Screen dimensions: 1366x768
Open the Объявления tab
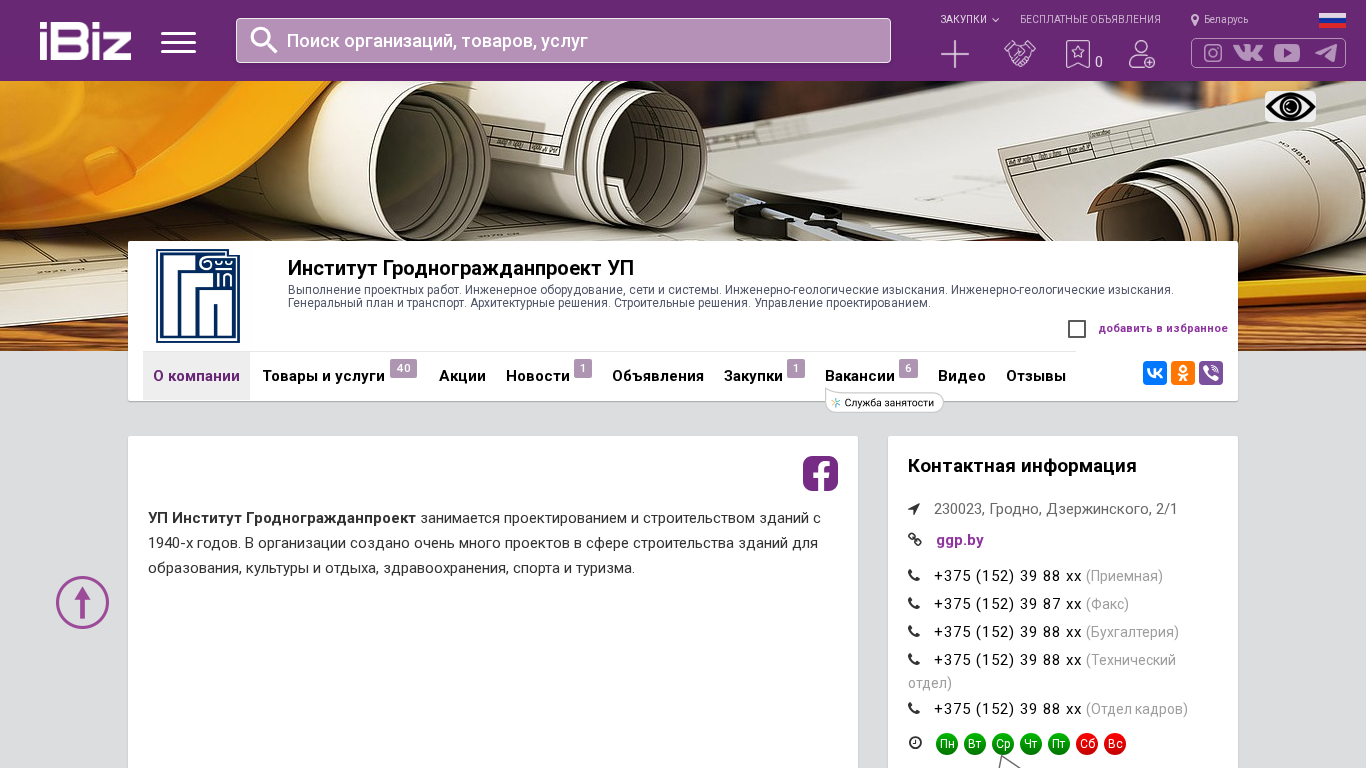coord(658,376)
